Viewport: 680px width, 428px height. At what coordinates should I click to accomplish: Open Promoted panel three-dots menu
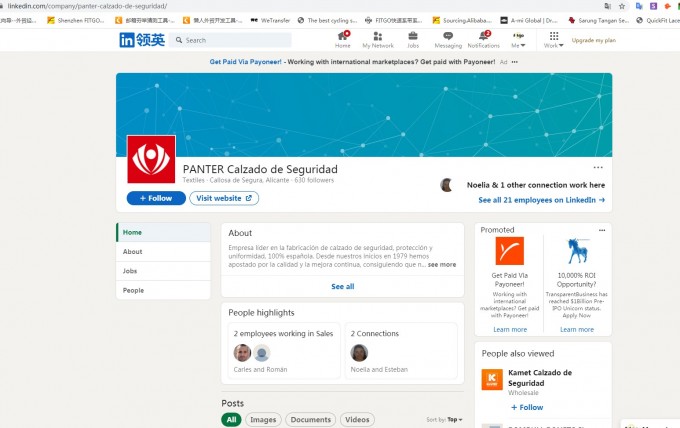602,230
